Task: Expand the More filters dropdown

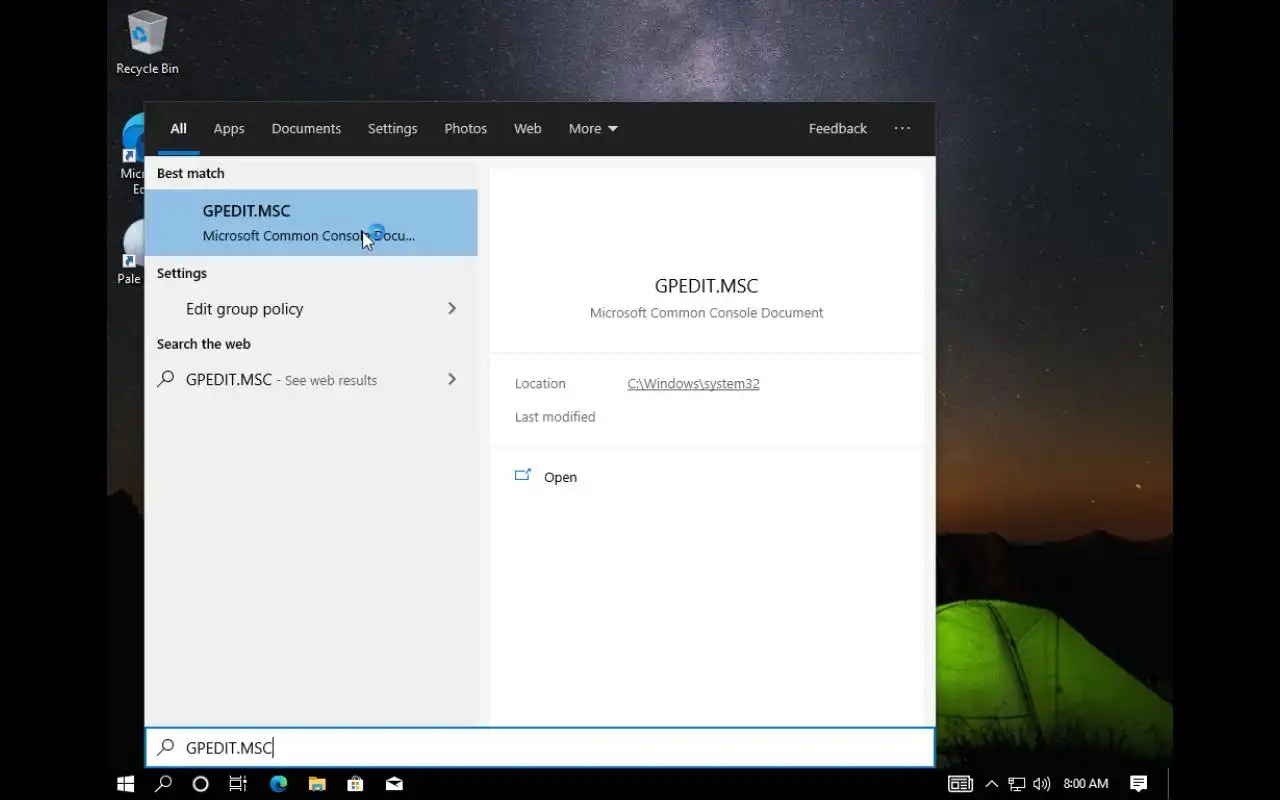Action: pos(593,128)
